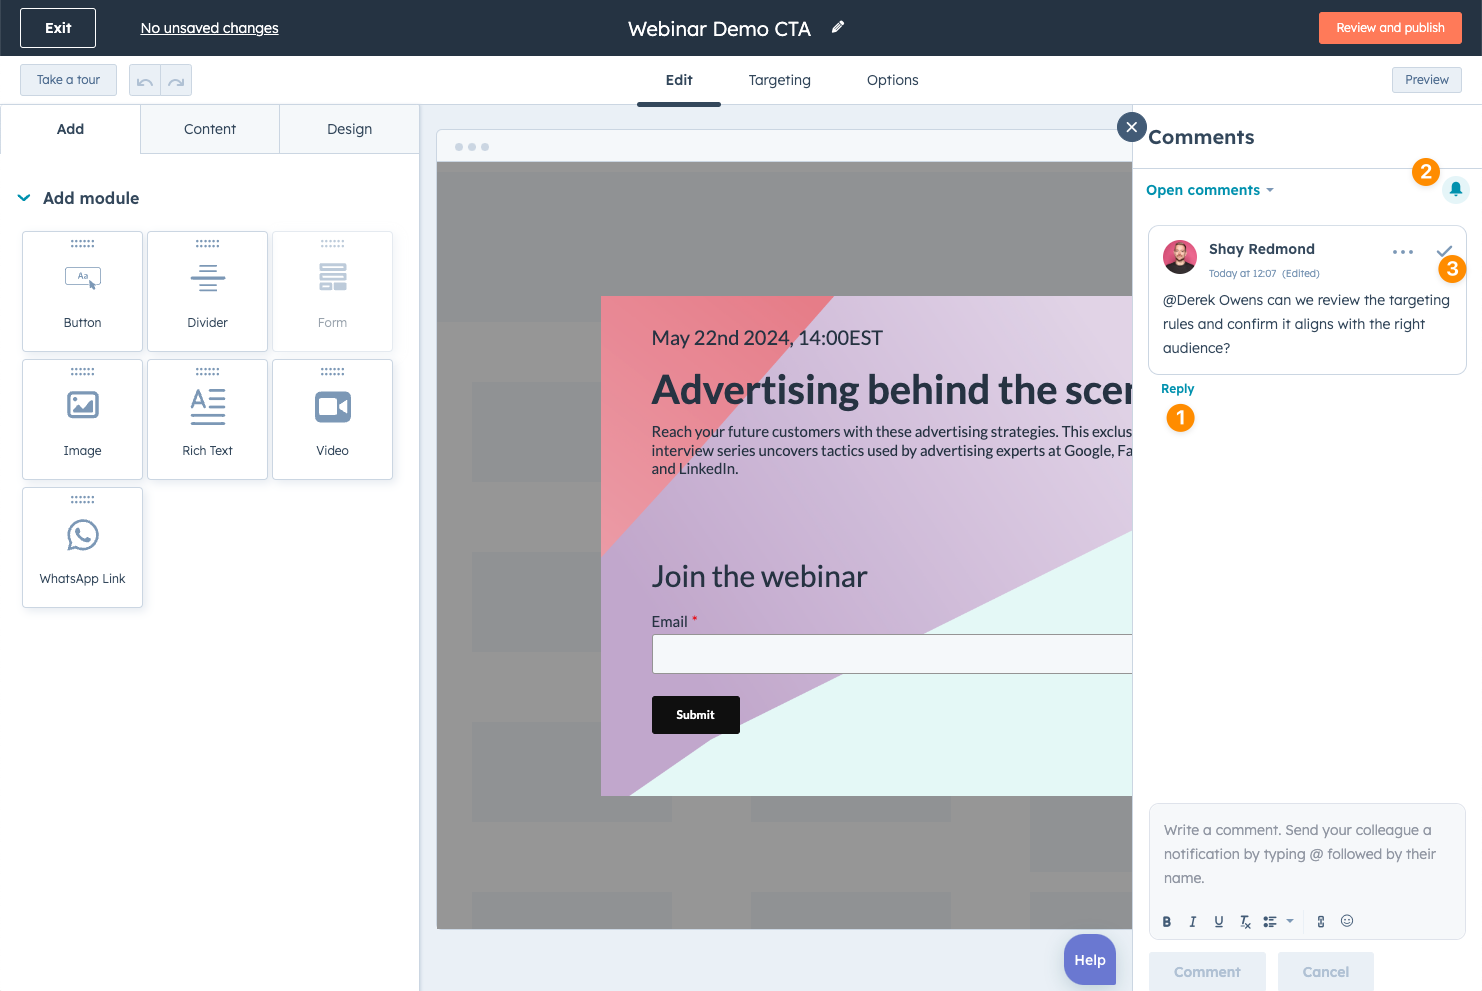Open the Design tab in left panel
1482x991 pixels.
coord(349,129)
